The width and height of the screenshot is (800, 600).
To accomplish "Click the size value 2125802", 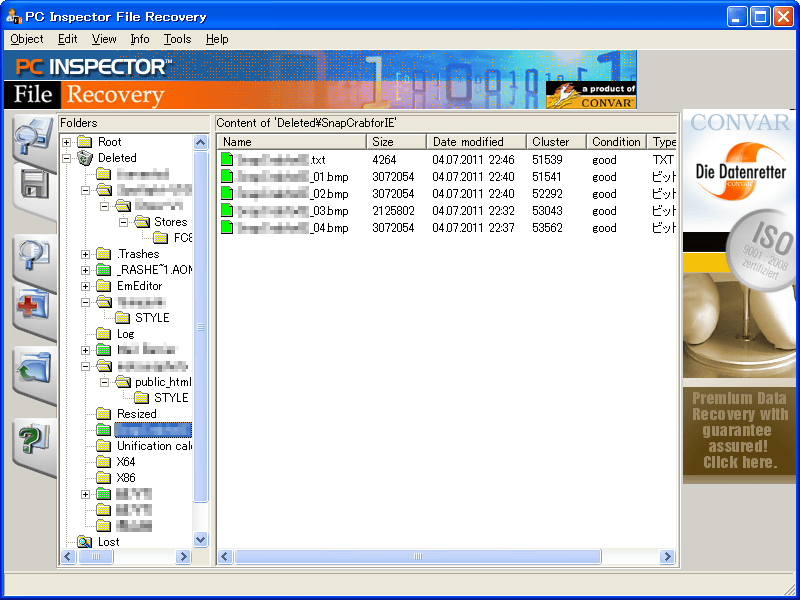I will [393, 211].
